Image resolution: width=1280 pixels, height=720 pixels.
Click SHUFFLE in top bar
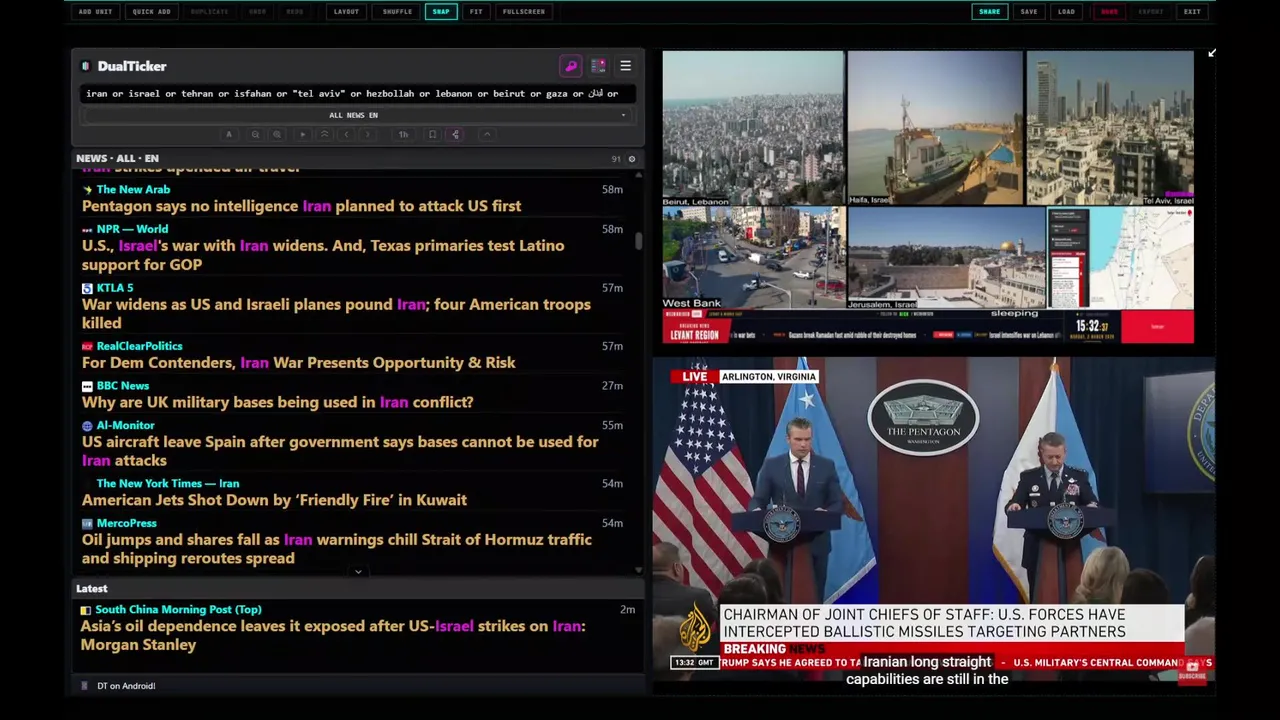point(397,12)
